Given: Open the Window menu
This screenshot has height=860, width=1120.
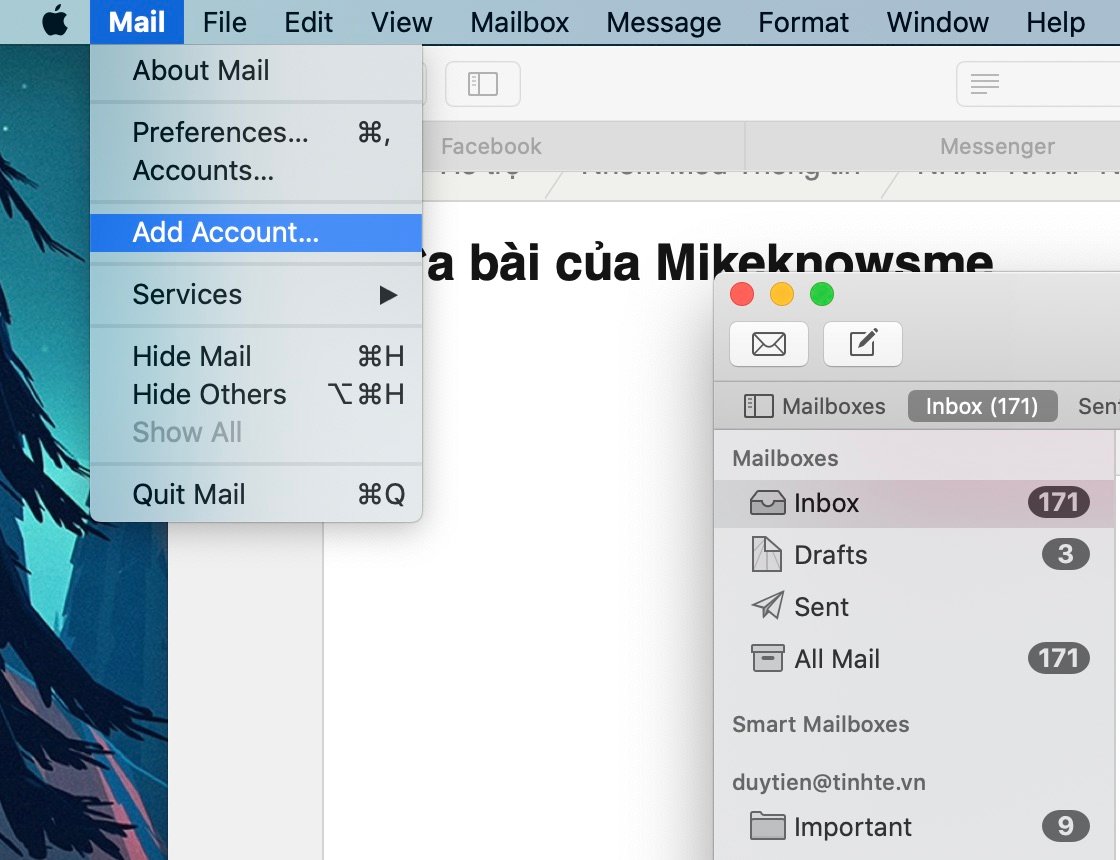Looking at the screenshot, I should (x=937, y=22).
